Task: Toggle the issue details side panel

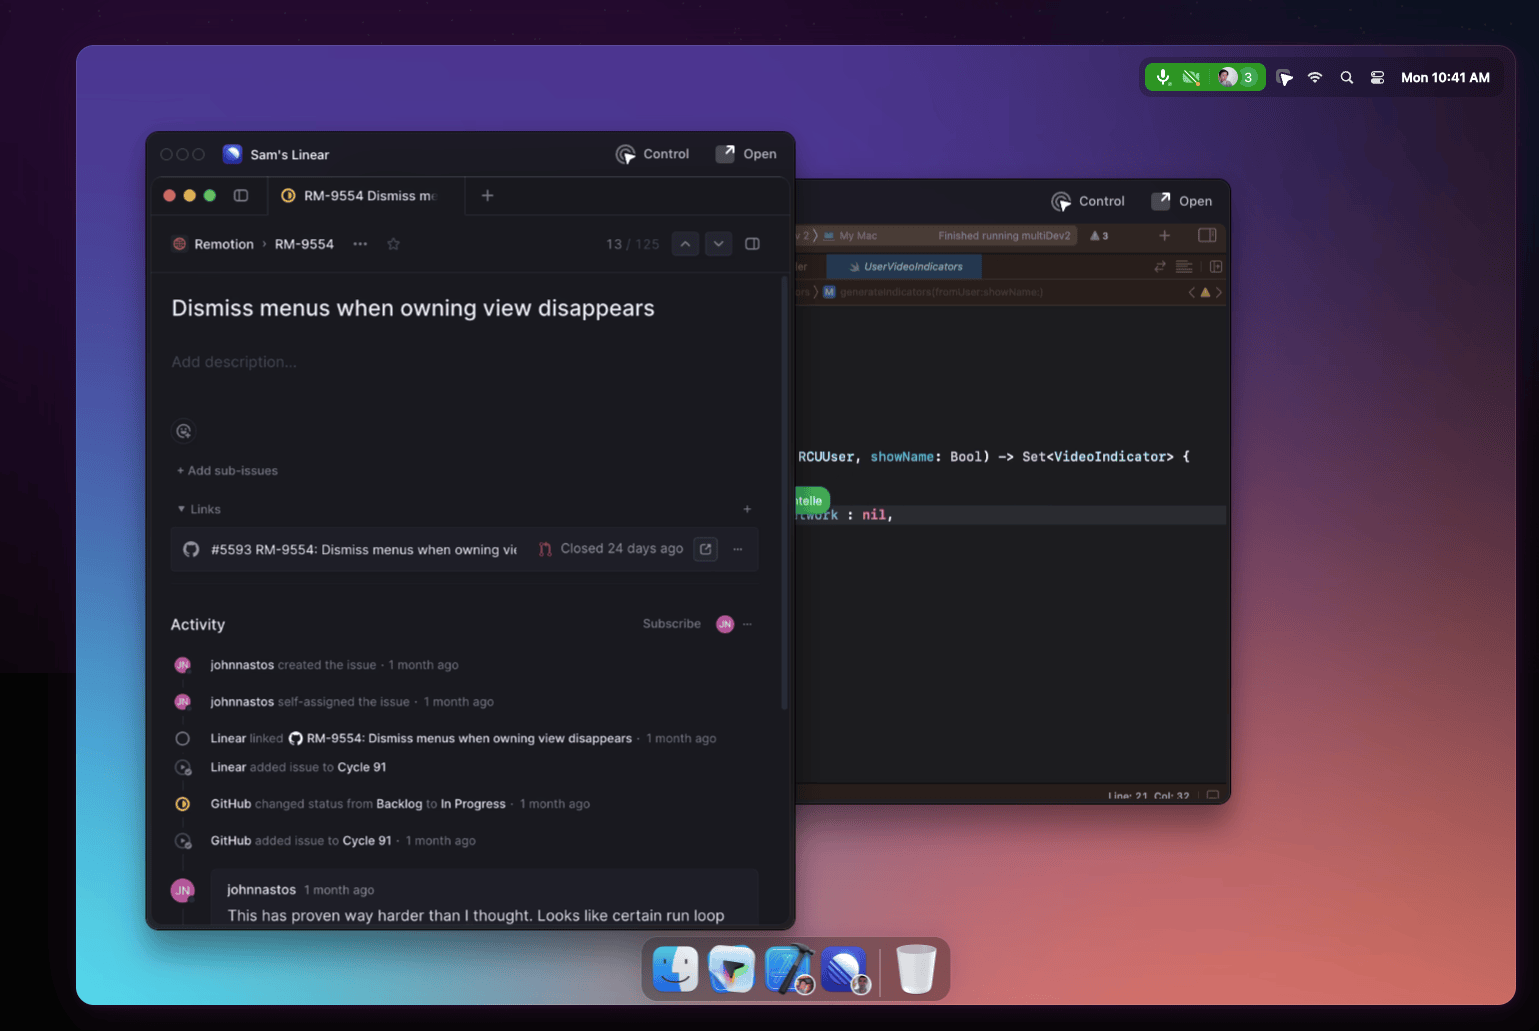Action: (753, 244)
